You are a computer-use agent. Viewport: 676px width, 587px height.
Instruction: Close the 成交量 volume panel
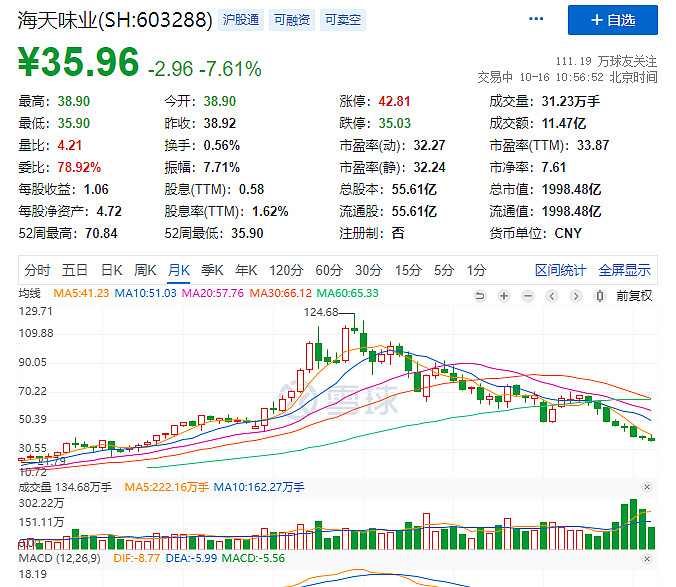click(647, 487)
